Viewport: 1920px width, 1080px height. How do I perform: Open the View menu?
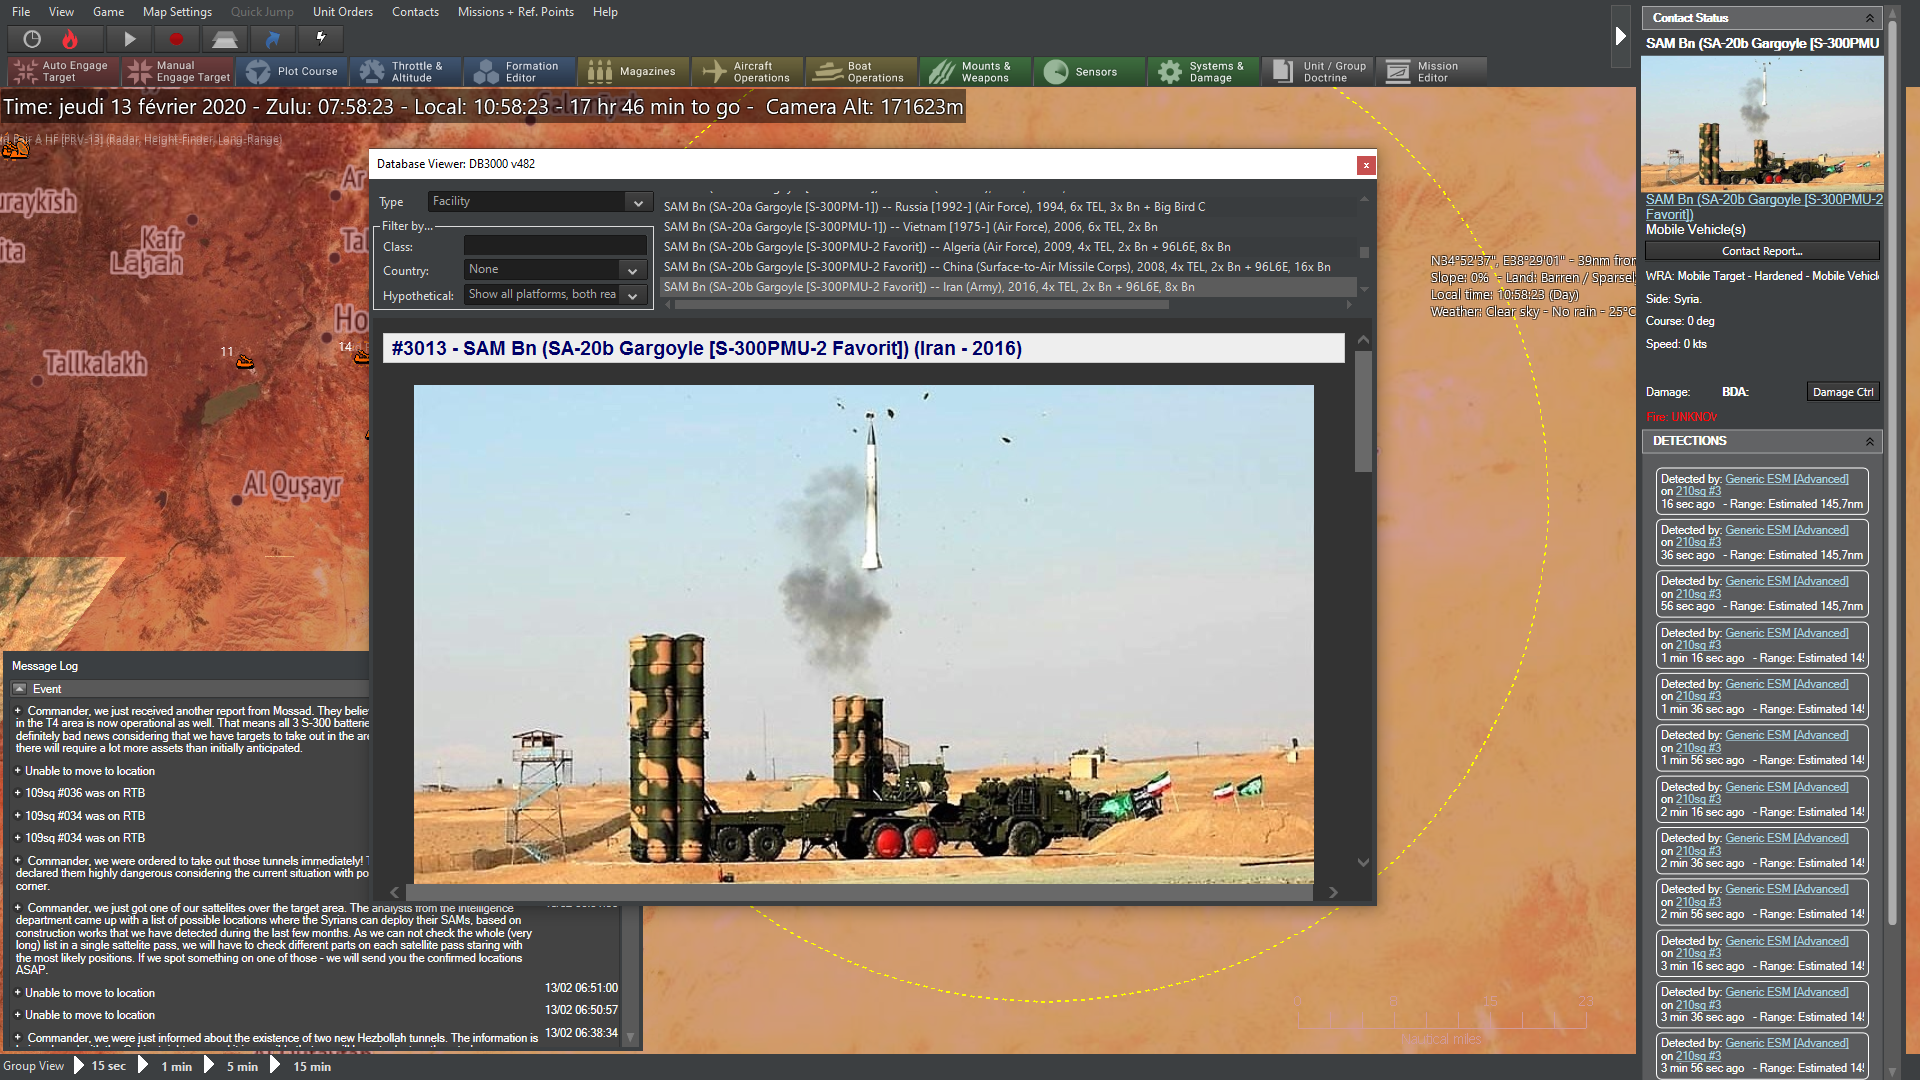pos(61,12)
